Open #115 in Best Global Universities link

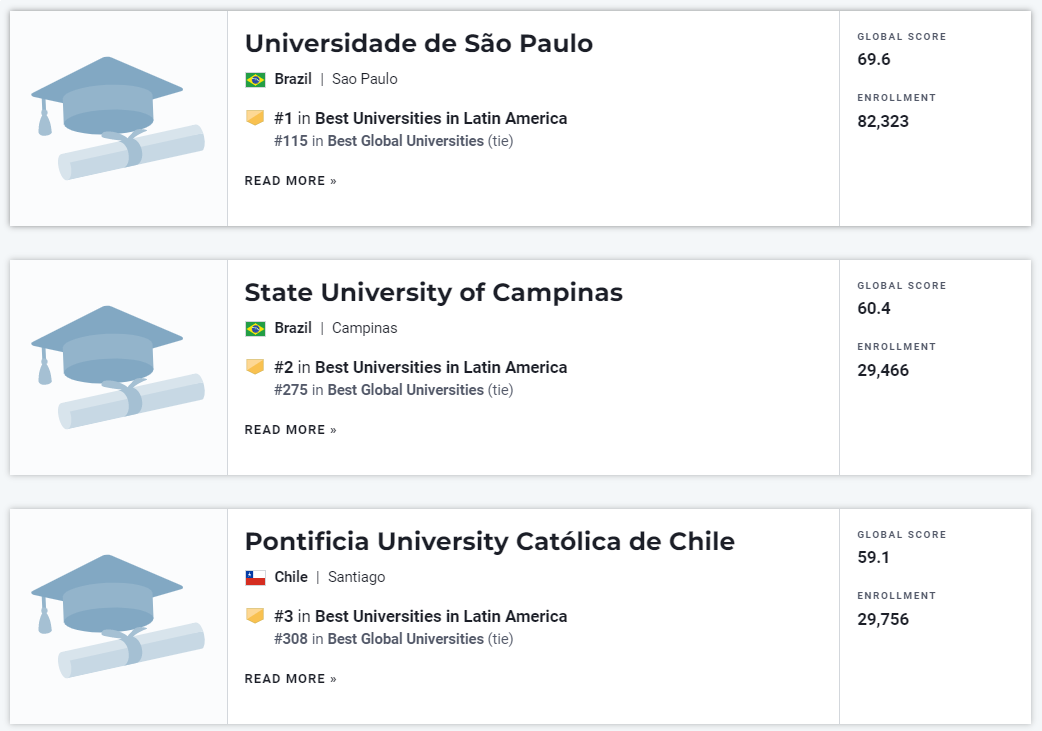click(379, 141)
